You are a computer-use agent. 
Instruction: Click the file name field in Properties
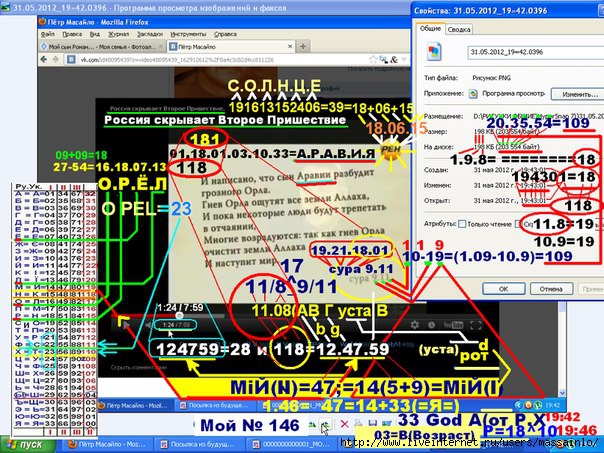tap(536, 52)
